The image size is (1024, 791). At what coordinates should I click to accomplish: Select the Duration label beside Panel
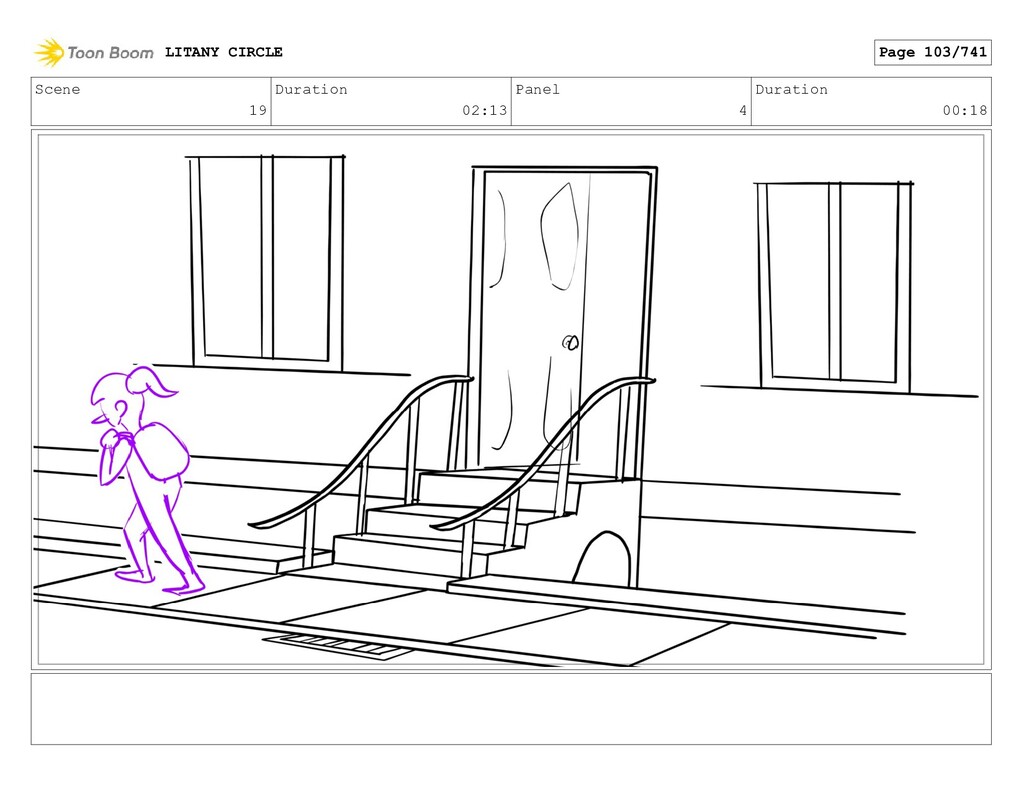pos(792,89)
